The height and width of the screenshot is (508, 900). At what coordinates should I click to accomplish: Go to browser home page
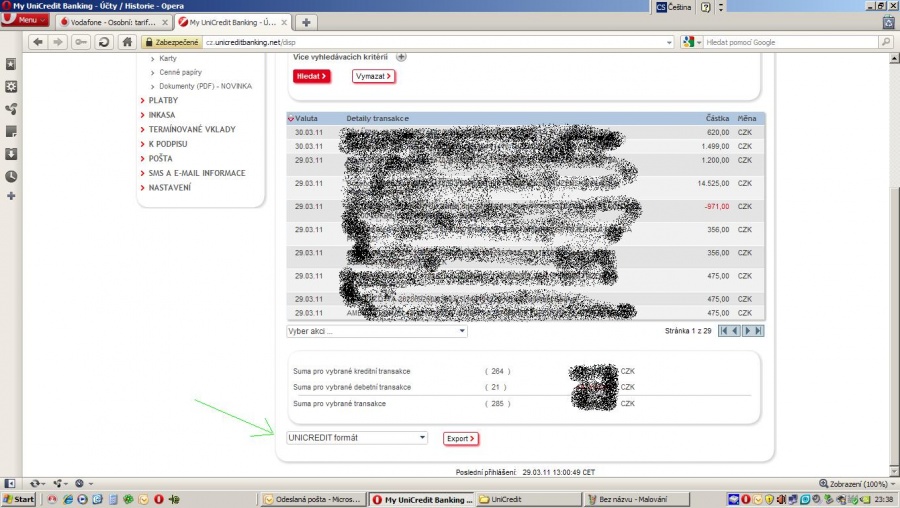coord(127,42)
